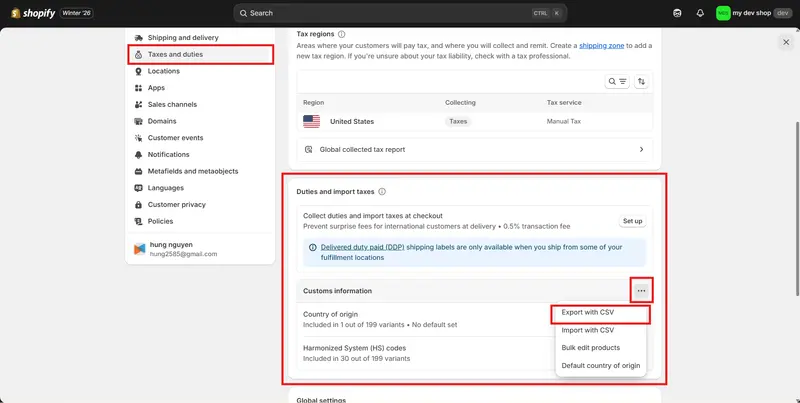
Task: Click the Country of origin row
Action: (x=426, y=319)
